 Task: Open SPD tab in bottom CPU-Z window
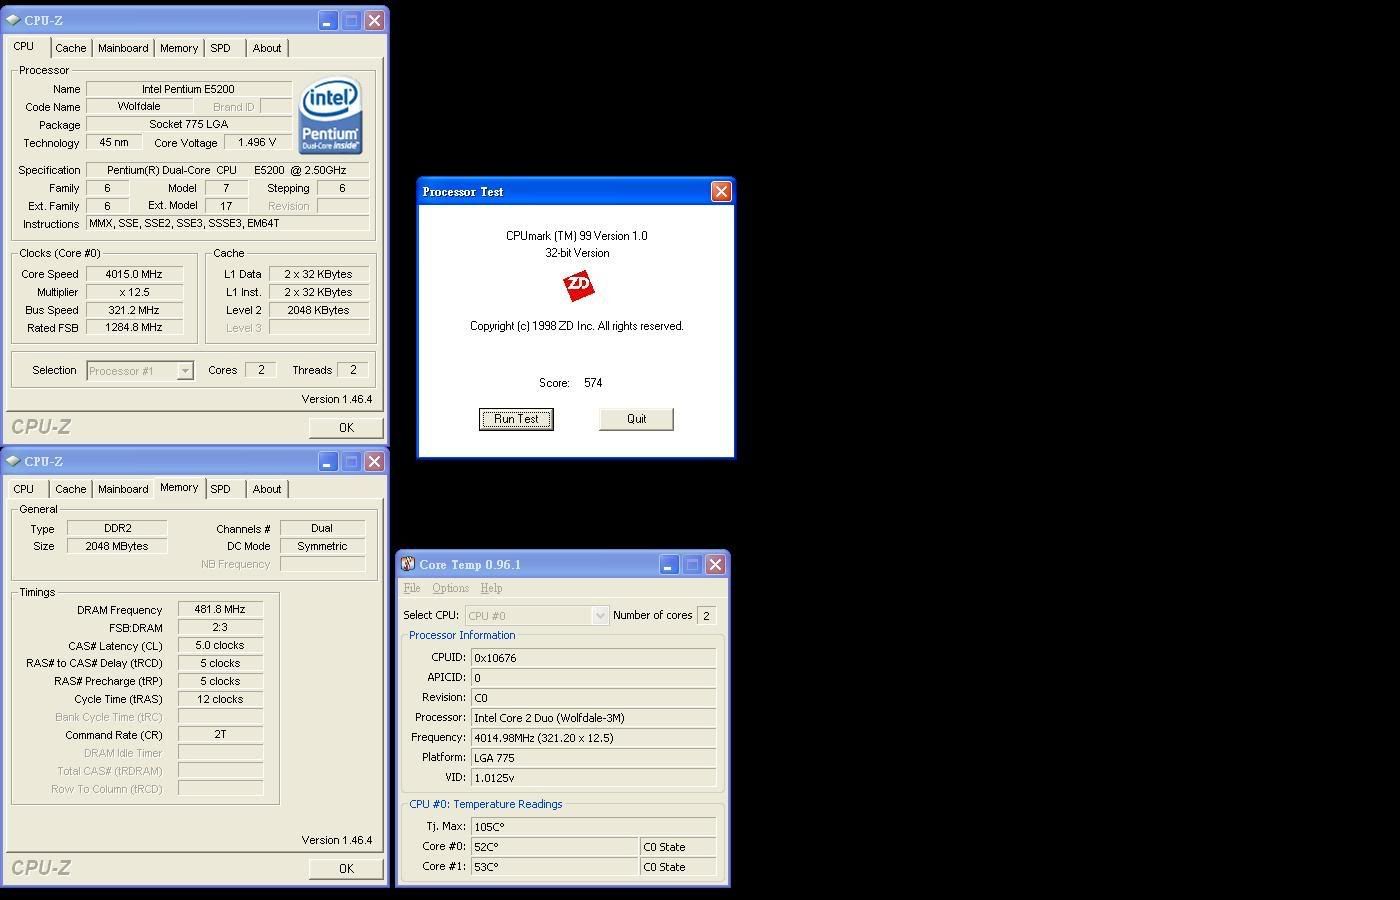220,489
